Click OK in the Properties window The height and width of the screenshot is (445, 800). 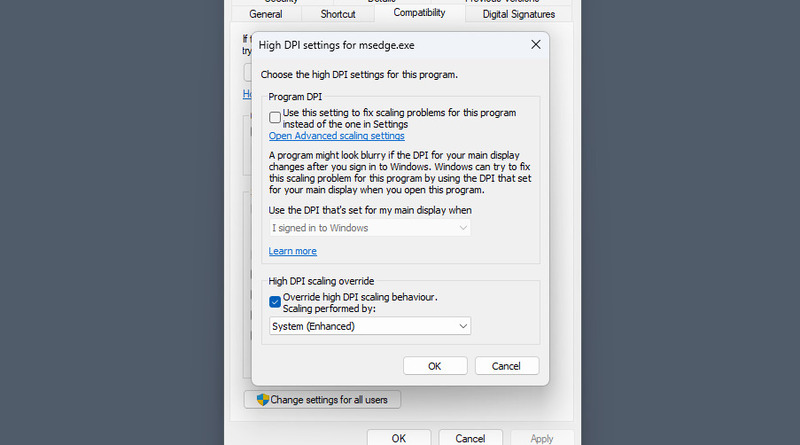click(x=399, y=438)
